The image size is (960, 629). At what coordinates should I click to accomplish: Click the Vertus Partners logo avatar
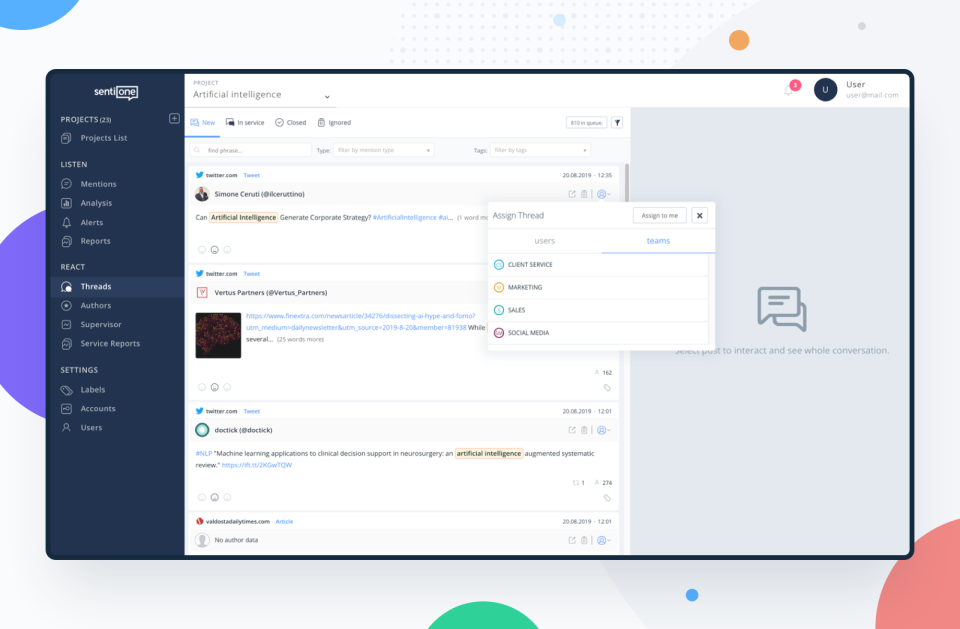pos(202,293)
